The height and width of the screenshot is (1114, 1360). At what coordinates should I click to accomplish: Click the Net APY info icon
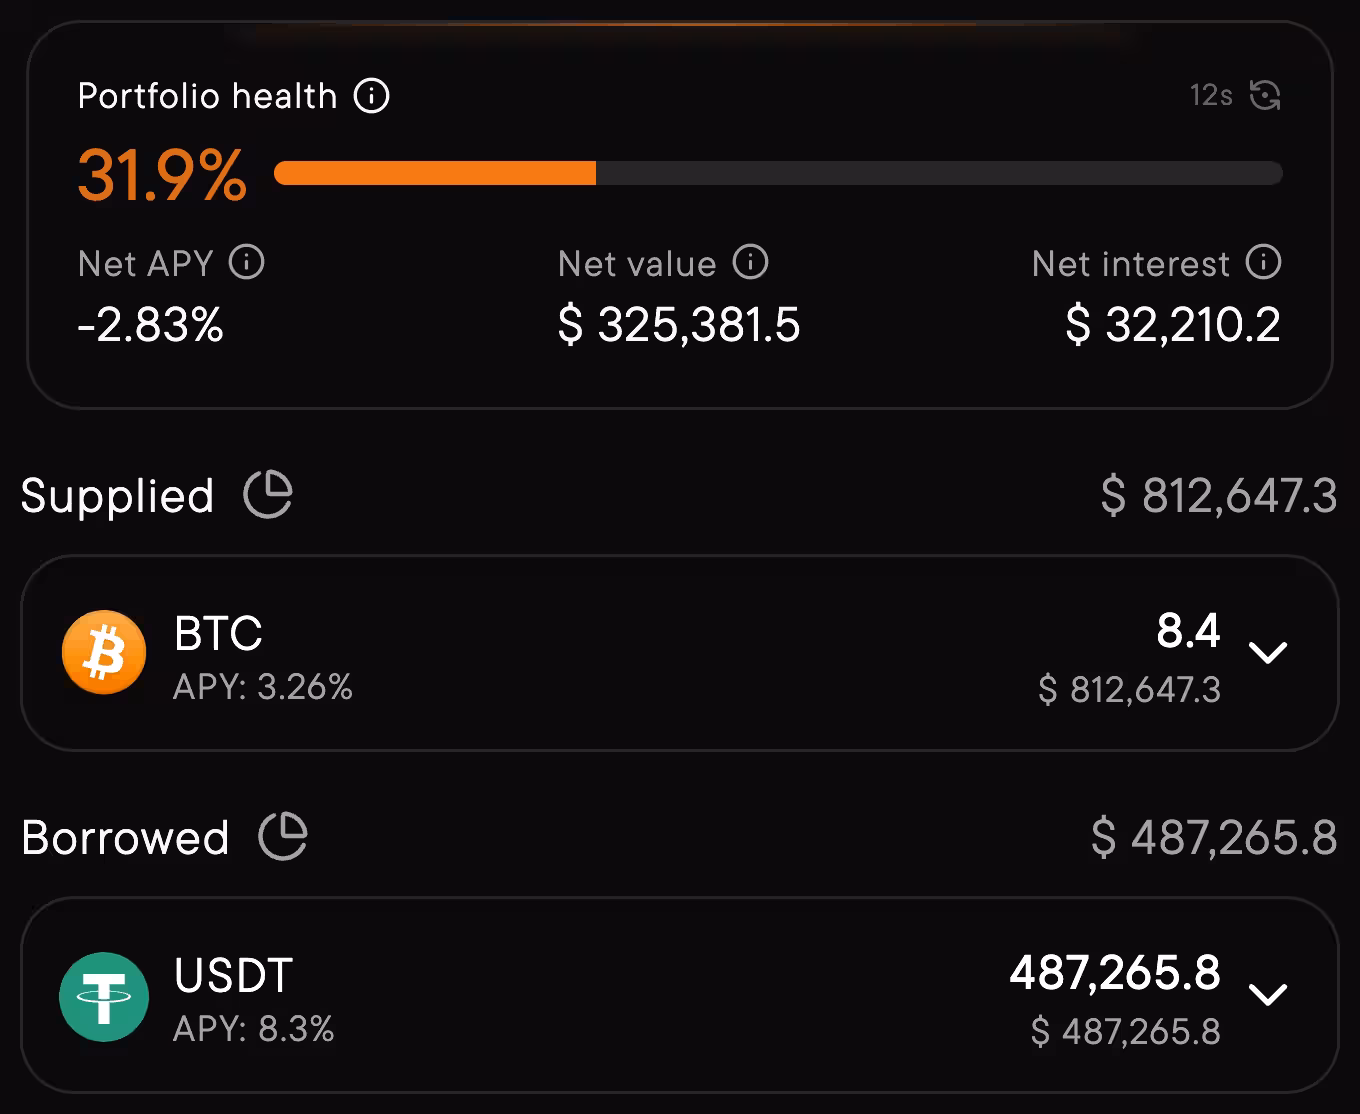pyautogui.click(x=246, y=263)
